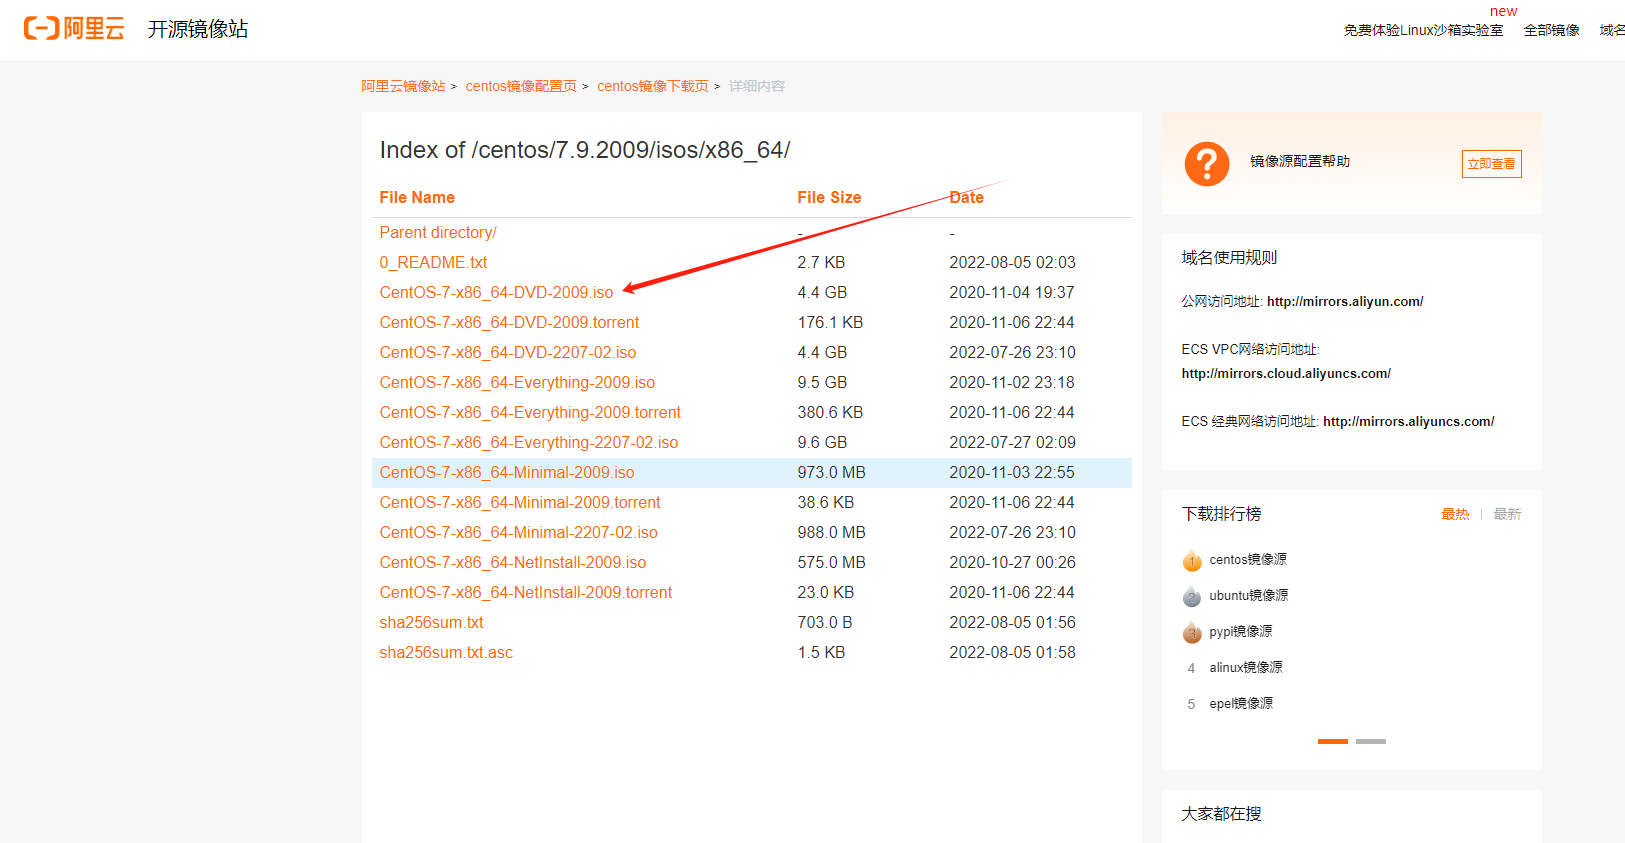Click http://mirrors.aliyun.com/ address
Screen dimensions: 1625x843
click(1345, 302)
